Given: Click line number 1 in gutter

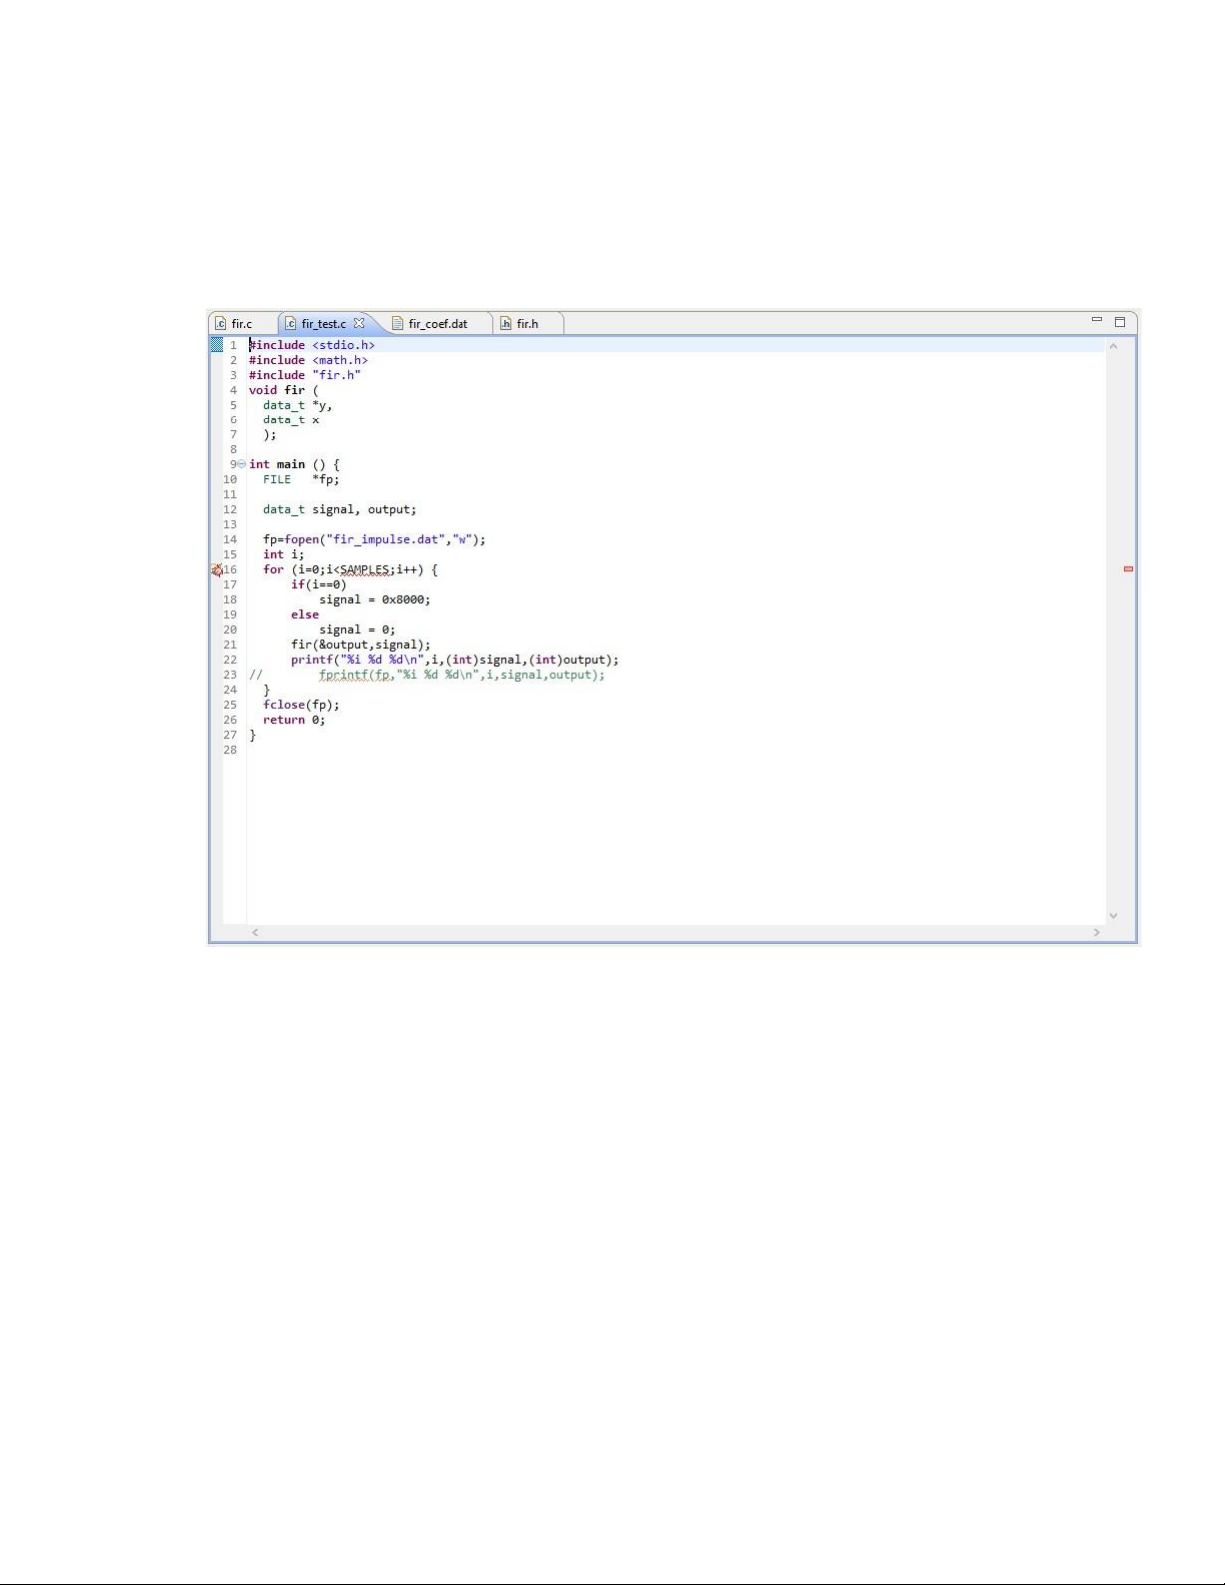Looking at the screenshot, I should [233, 345].
